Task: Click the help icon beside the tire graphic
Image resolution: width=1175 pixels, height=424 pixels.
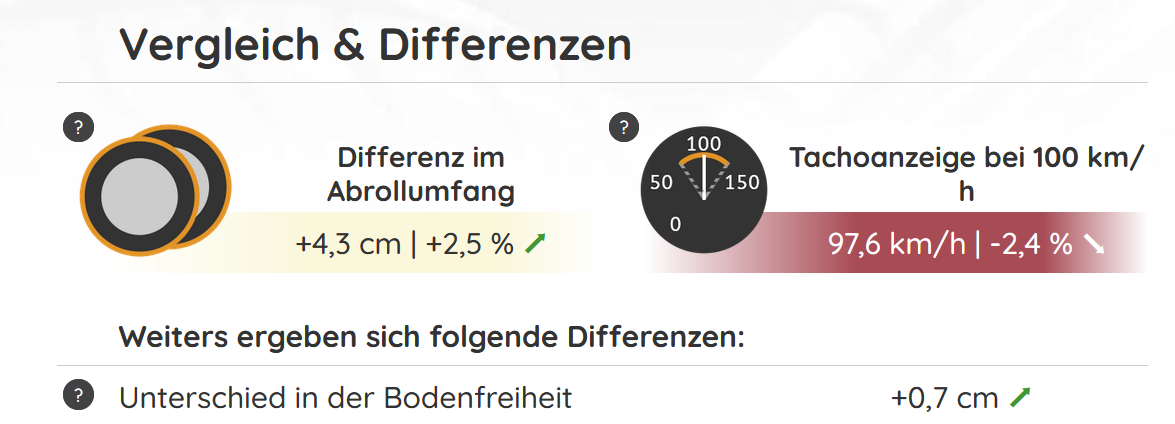Action: pyautogui.click(x=78, y=127)
